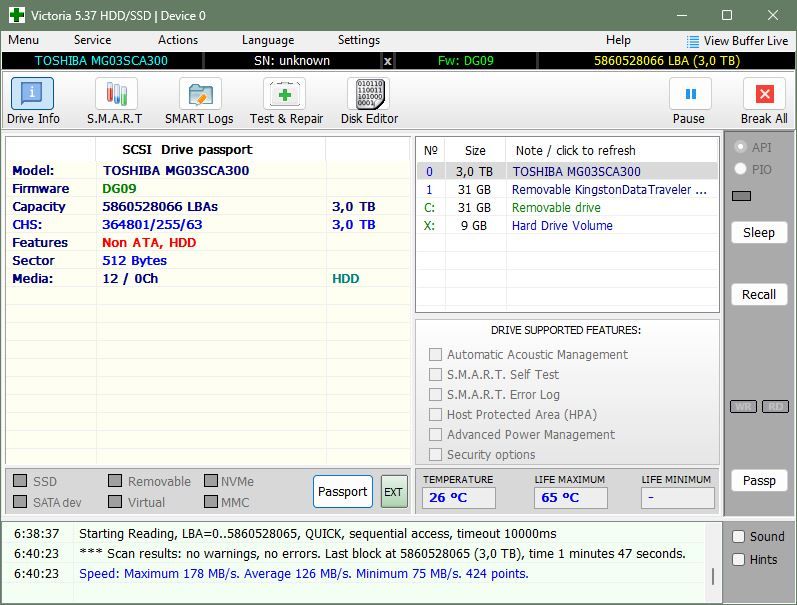
Task: Open the Settings menu
Action: click(x=358, y=40)
